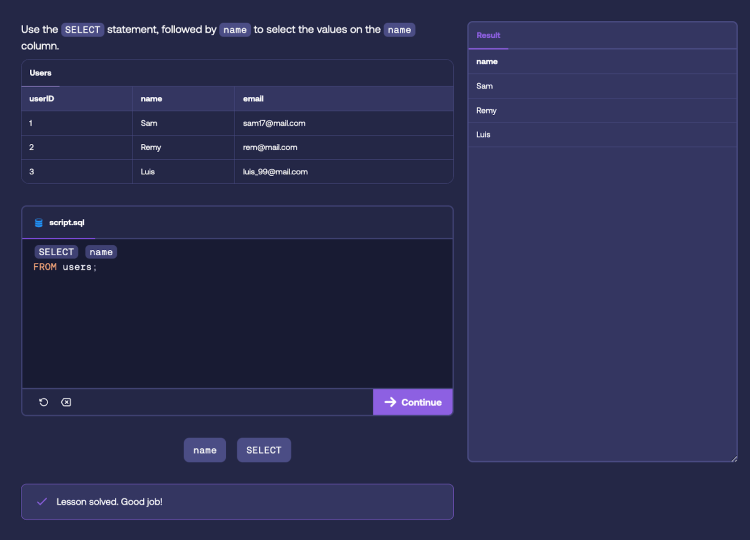Switch to the Result tab
750x540 pixels.
pyautogui.click(x=488, y=35)
